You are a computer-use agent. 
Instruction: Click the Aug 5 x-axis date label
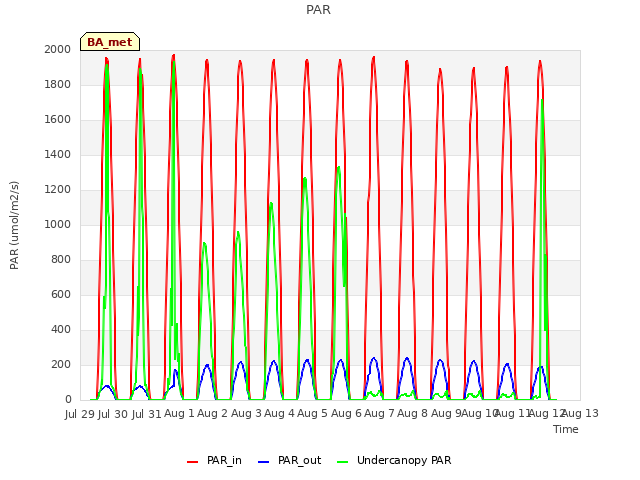click(312, 414)
